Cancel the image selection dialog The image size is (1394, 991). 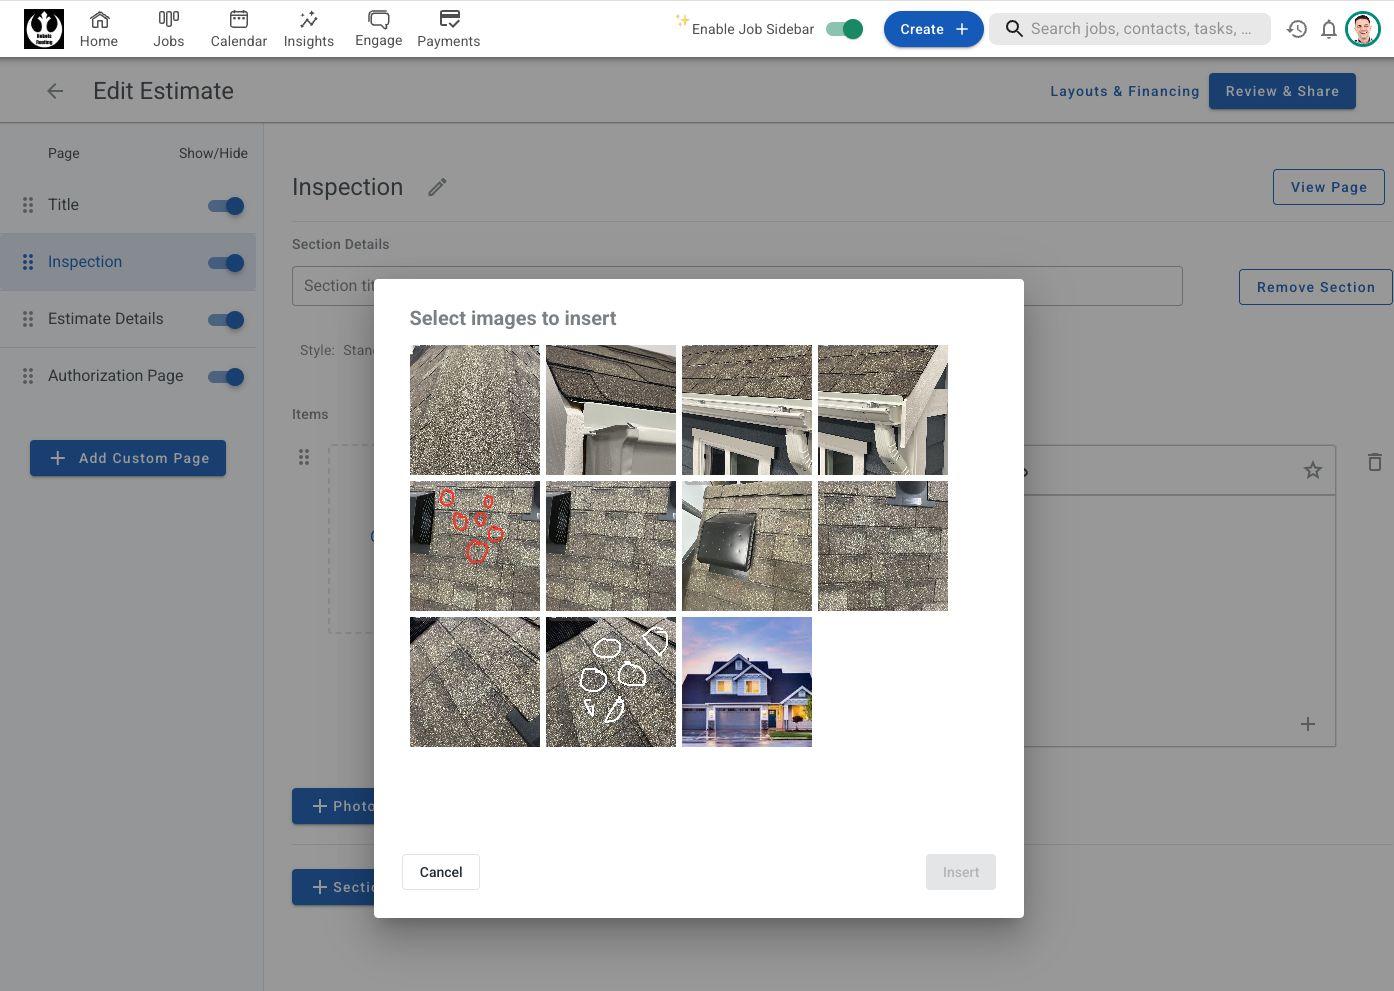(x=440, y=872)
